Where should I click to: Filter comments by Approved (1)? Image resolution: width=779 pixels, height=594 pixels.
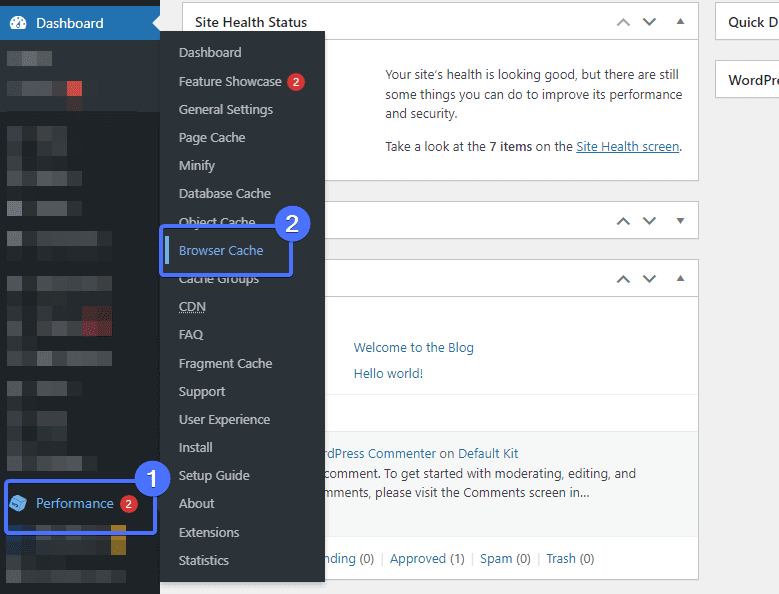pos(427,559)
